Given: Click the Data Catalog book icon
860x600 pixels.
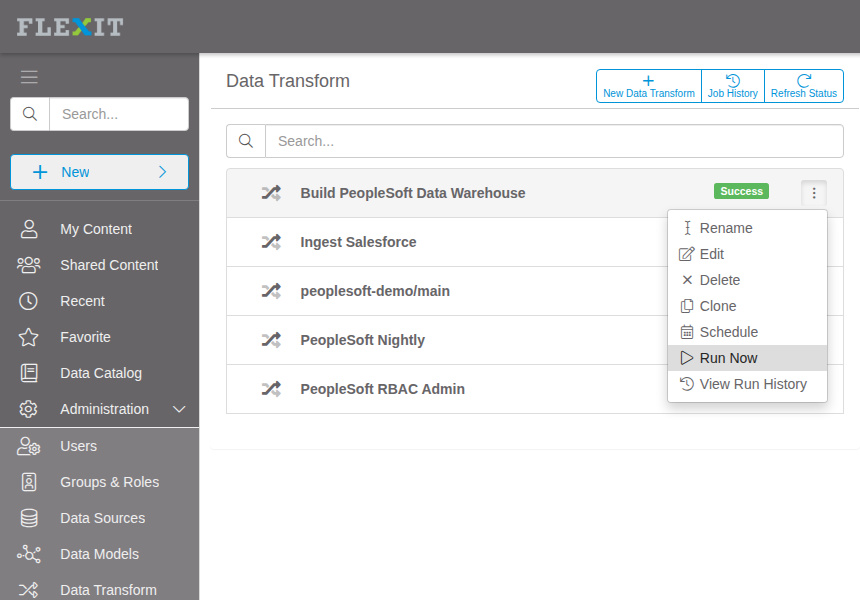Looking at the screenshot, I should point(29,373).
